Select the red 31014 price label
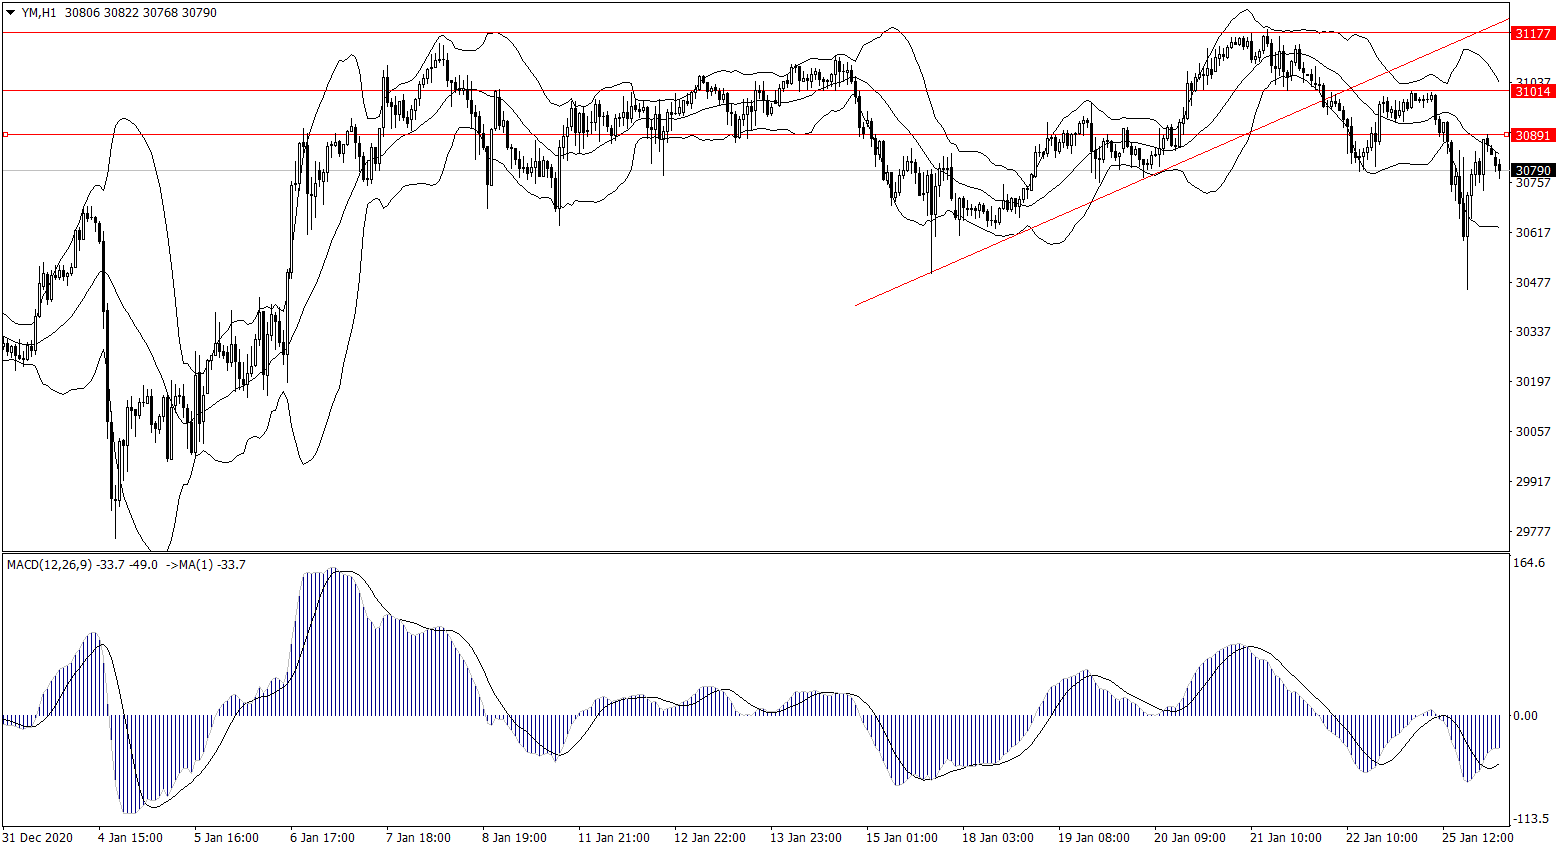 1532,91
